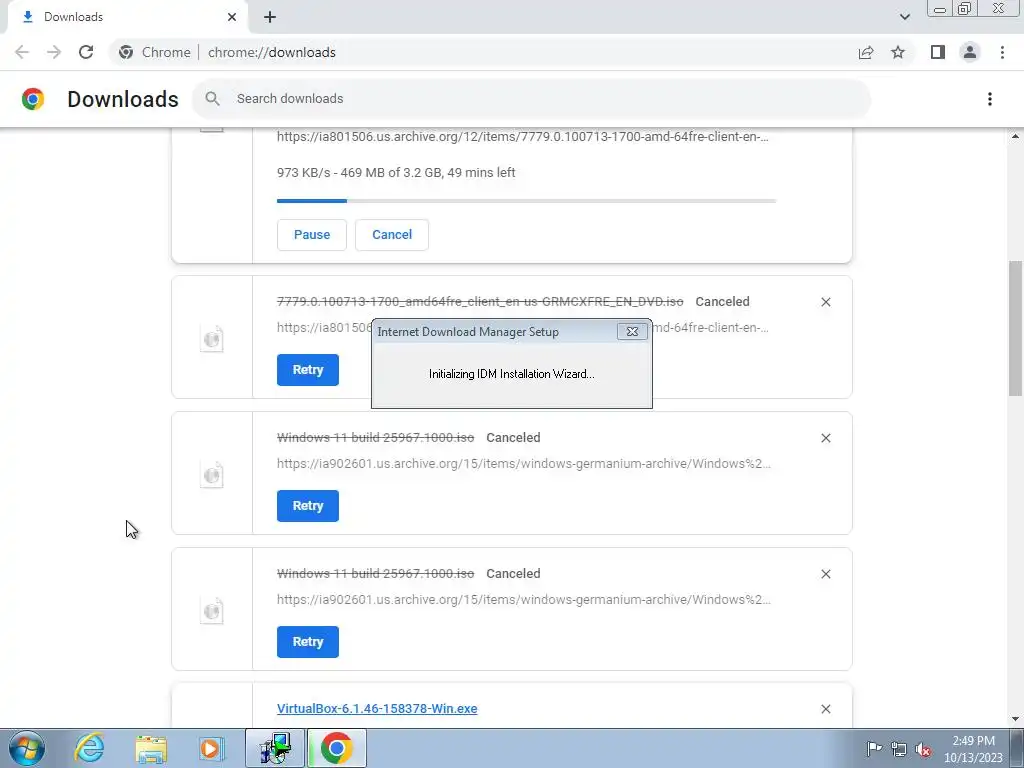Click the Chrome site info chip
Screen dimensions: 1024x768
154,52
